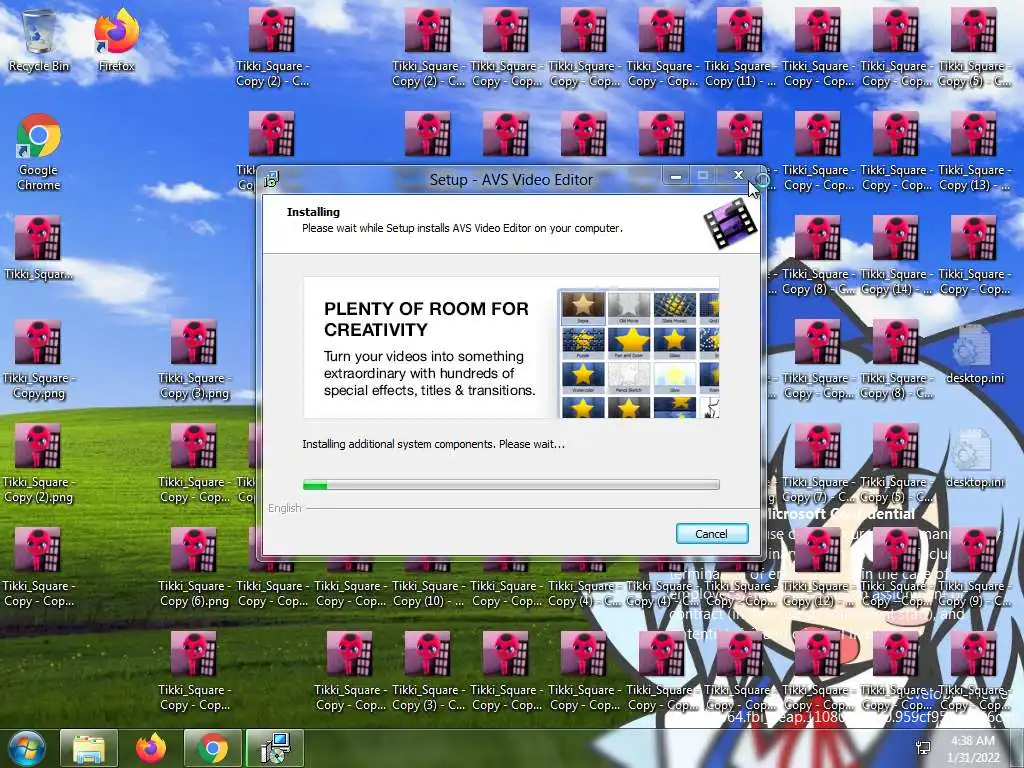
Task: Click the Sepia effect thumbnail in the banner
Action: (583, 308)
